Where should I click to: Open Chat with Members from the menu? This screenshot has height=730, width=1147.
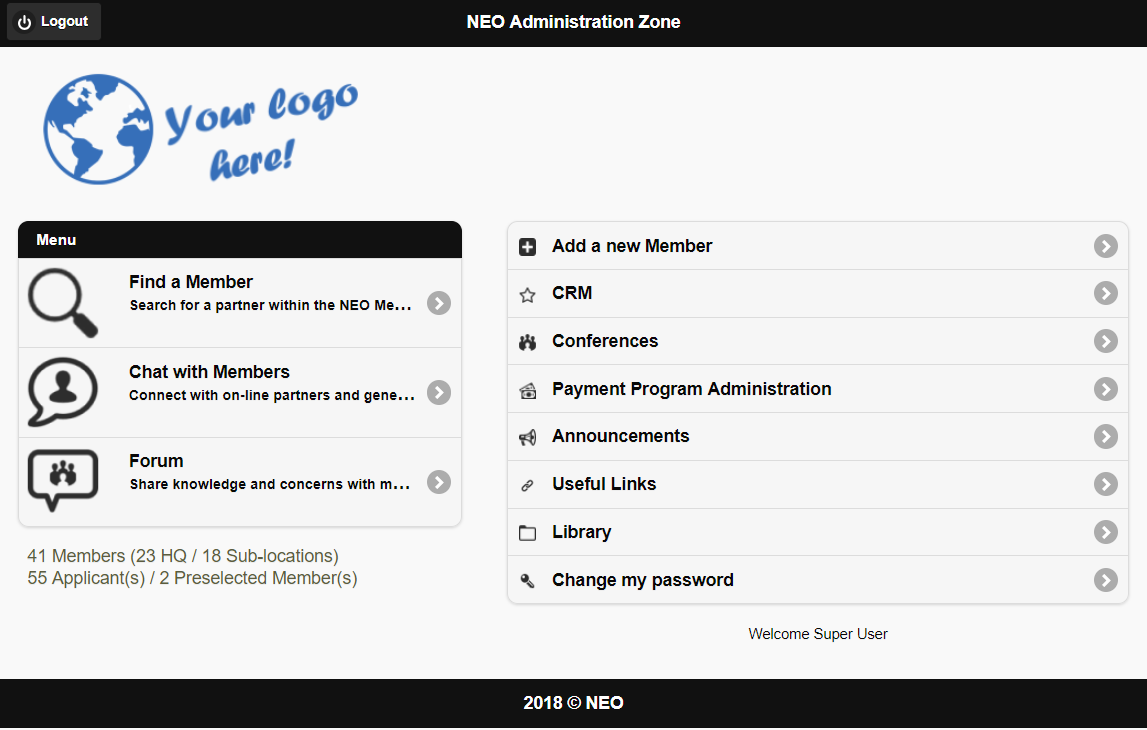(240, 393)
